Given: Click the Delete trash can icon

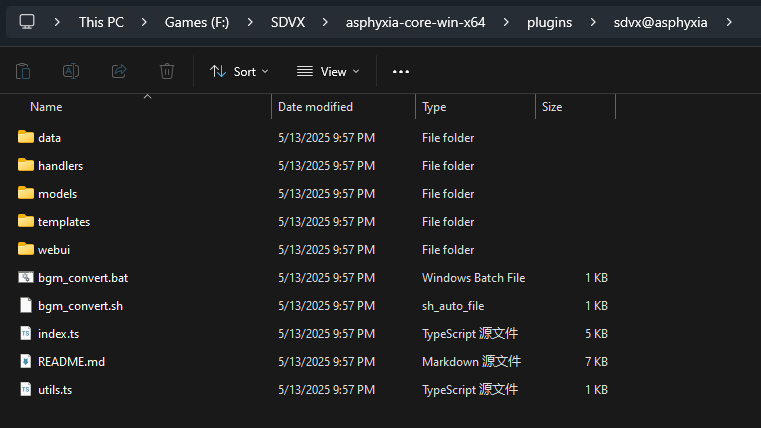Looking at the screenshot, I should 167,71.
